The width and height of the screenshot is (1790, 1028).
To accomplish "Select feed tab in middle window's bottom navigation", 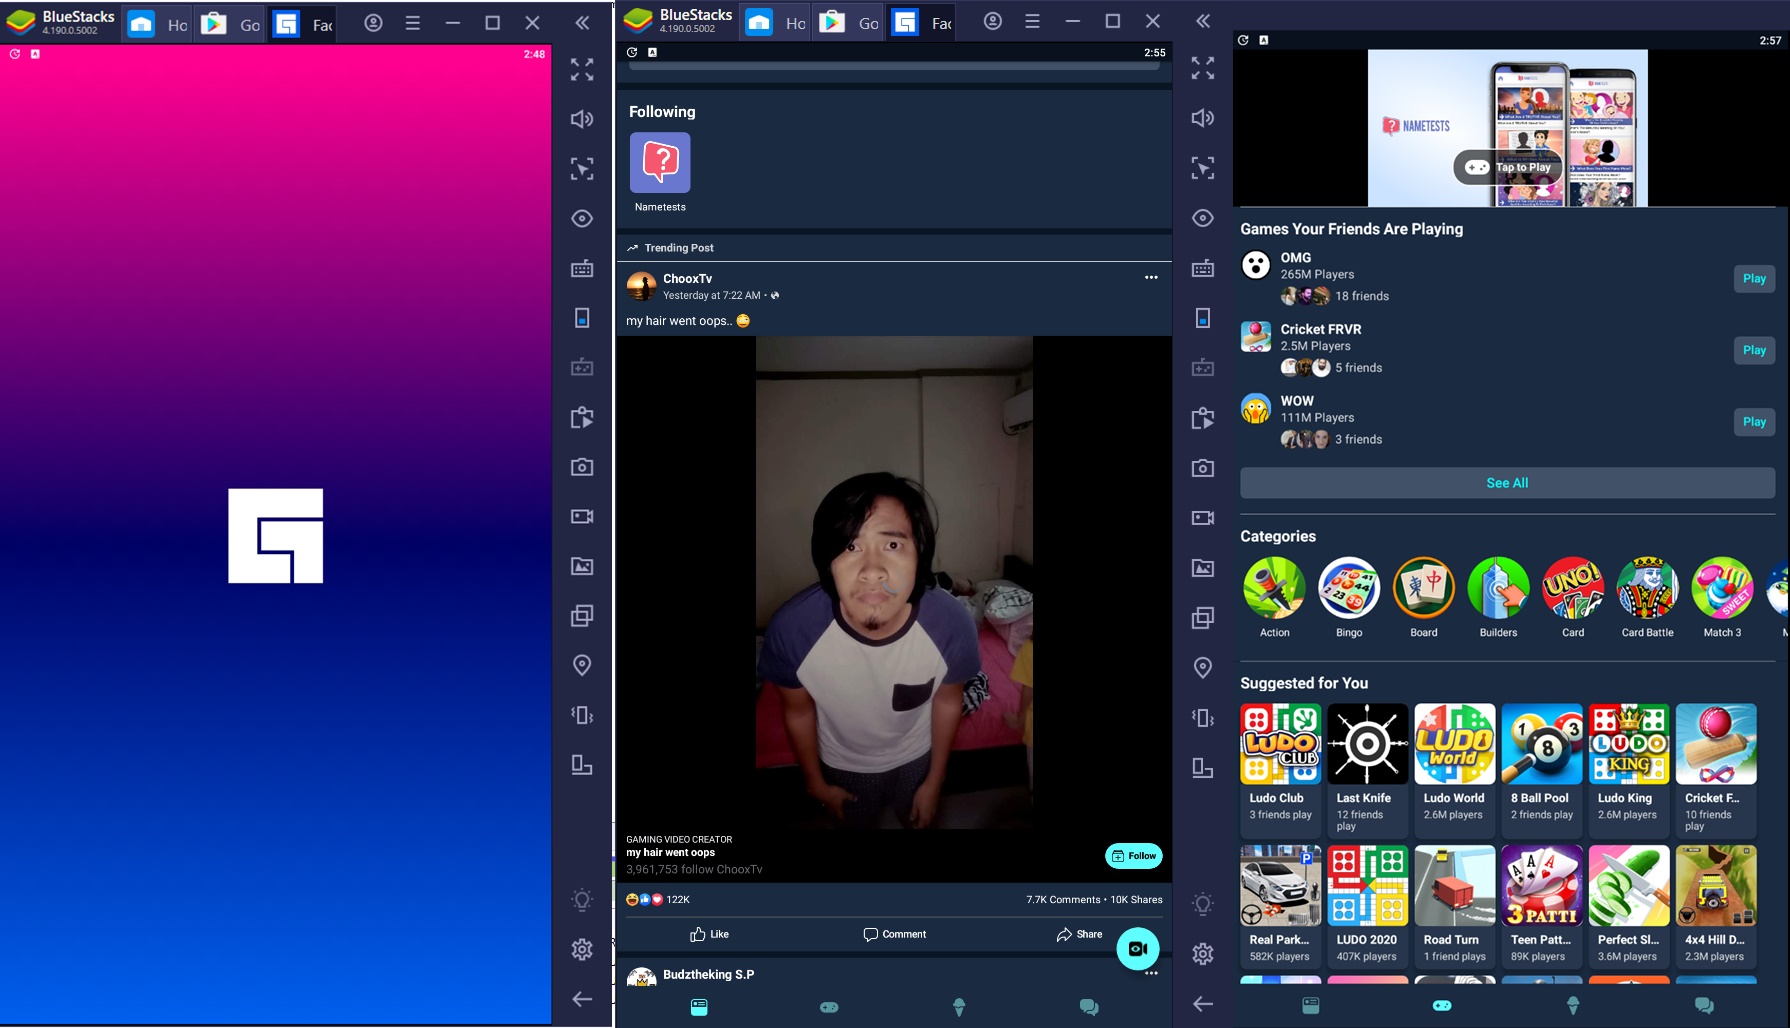I will (699, 1007).
